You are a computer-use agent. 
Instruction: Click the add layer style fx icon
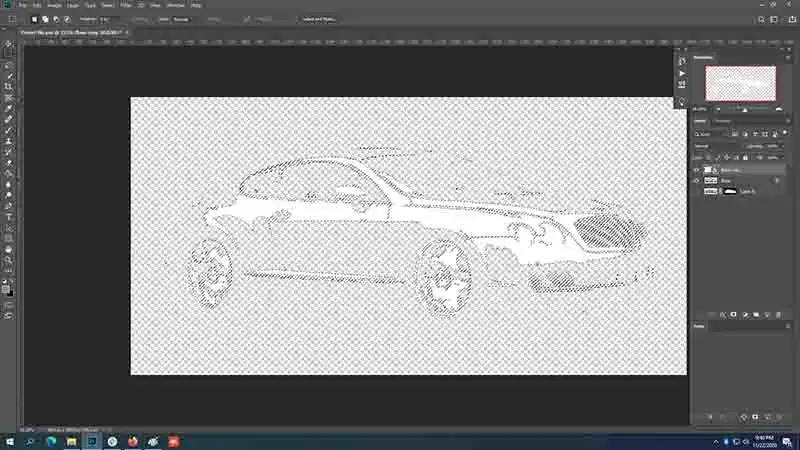pos(722,315)
